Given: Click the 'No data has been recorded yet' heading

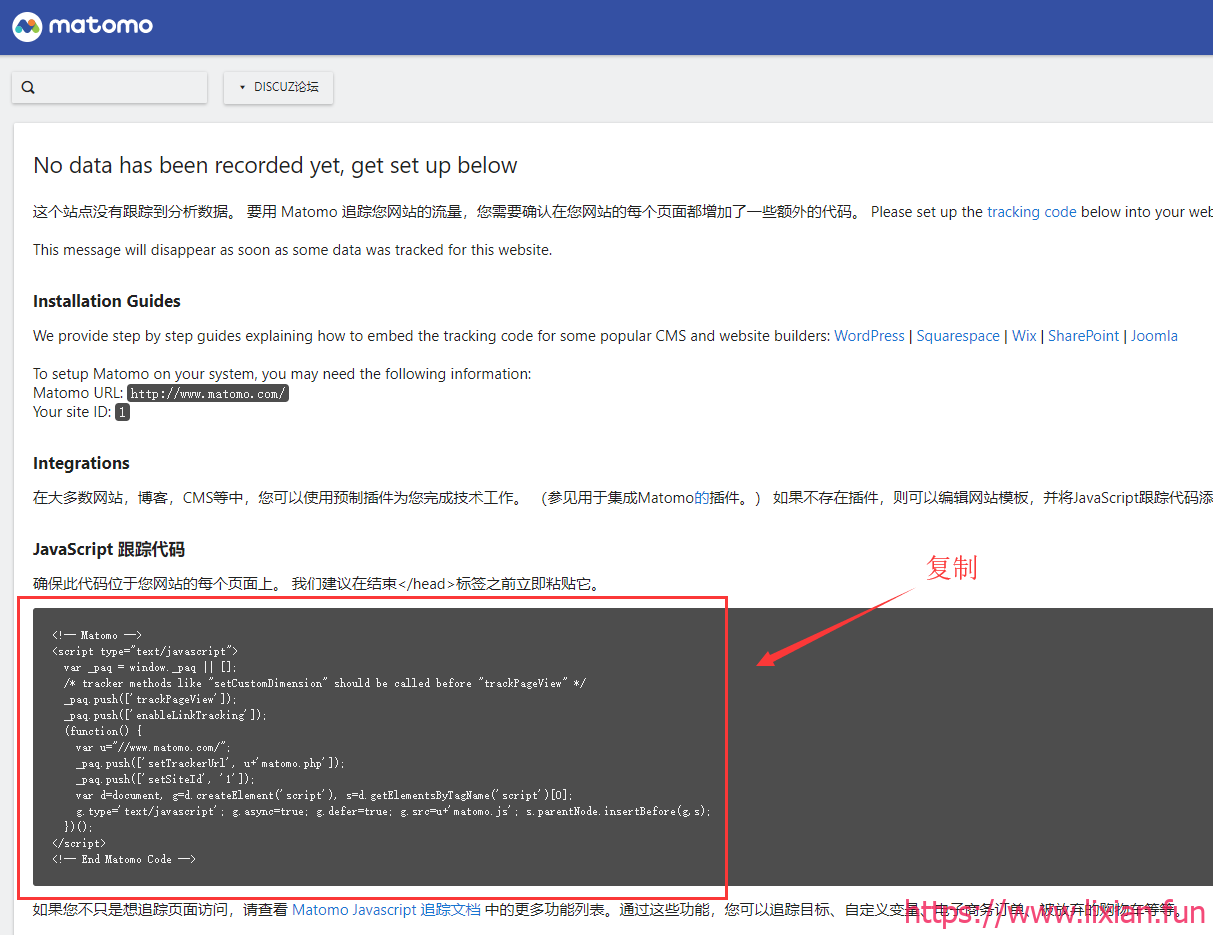Looking at the screenshot, I should point(275,166).
